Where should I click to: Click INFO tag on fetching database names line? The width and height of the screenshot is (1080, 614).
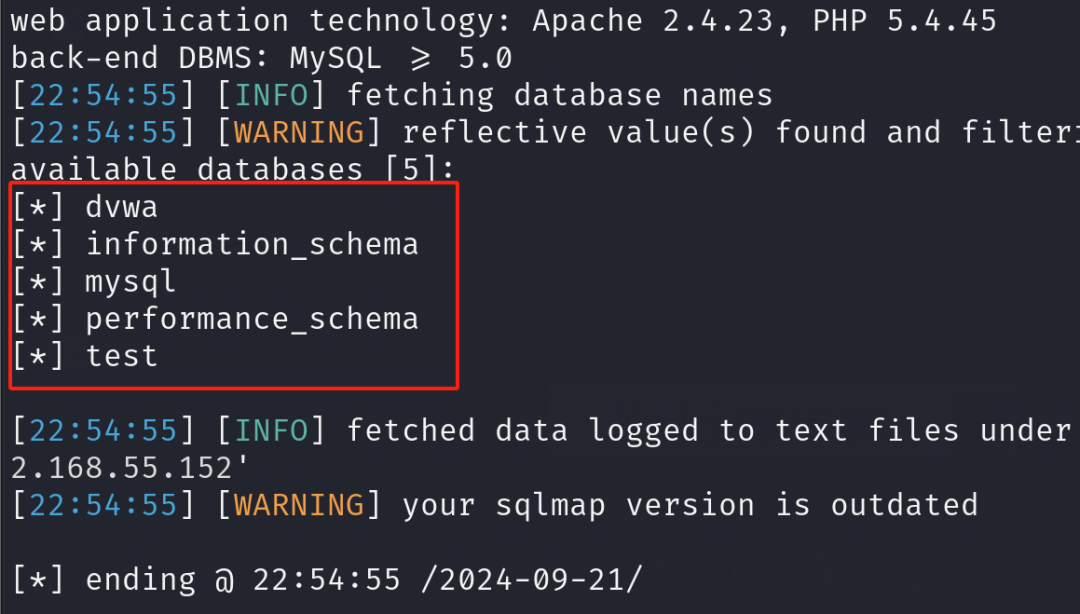pyautogui.click(x=280, y=95)
